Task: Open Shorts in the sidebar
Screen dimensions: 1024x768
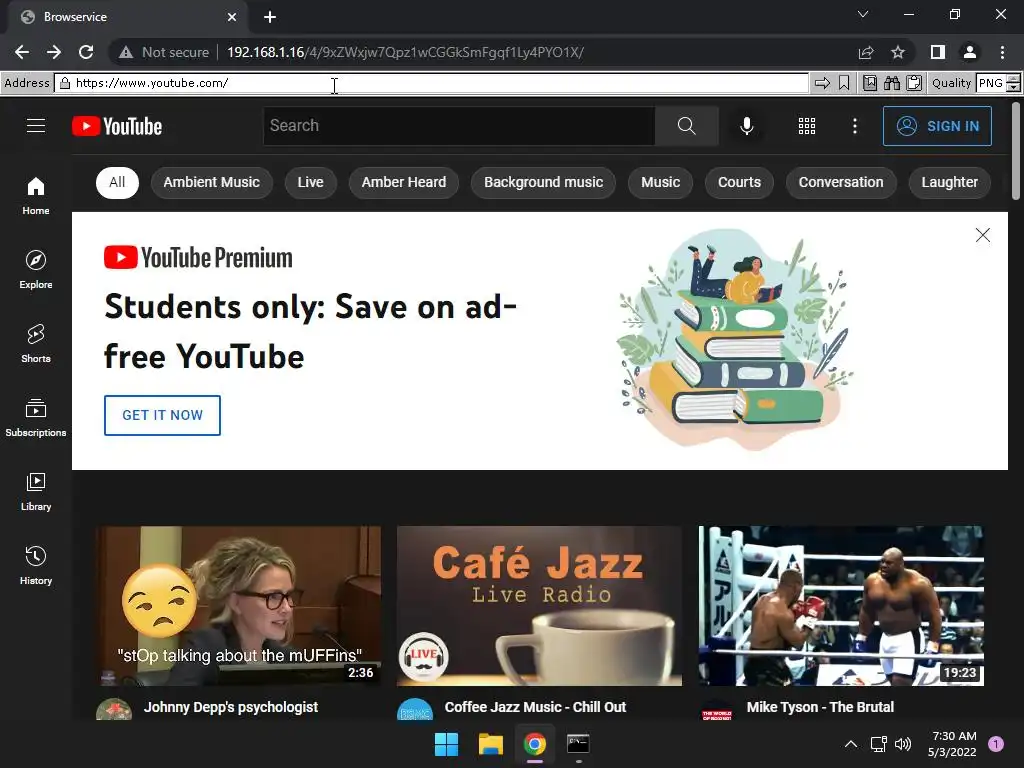Action: (x=36, y=344)
